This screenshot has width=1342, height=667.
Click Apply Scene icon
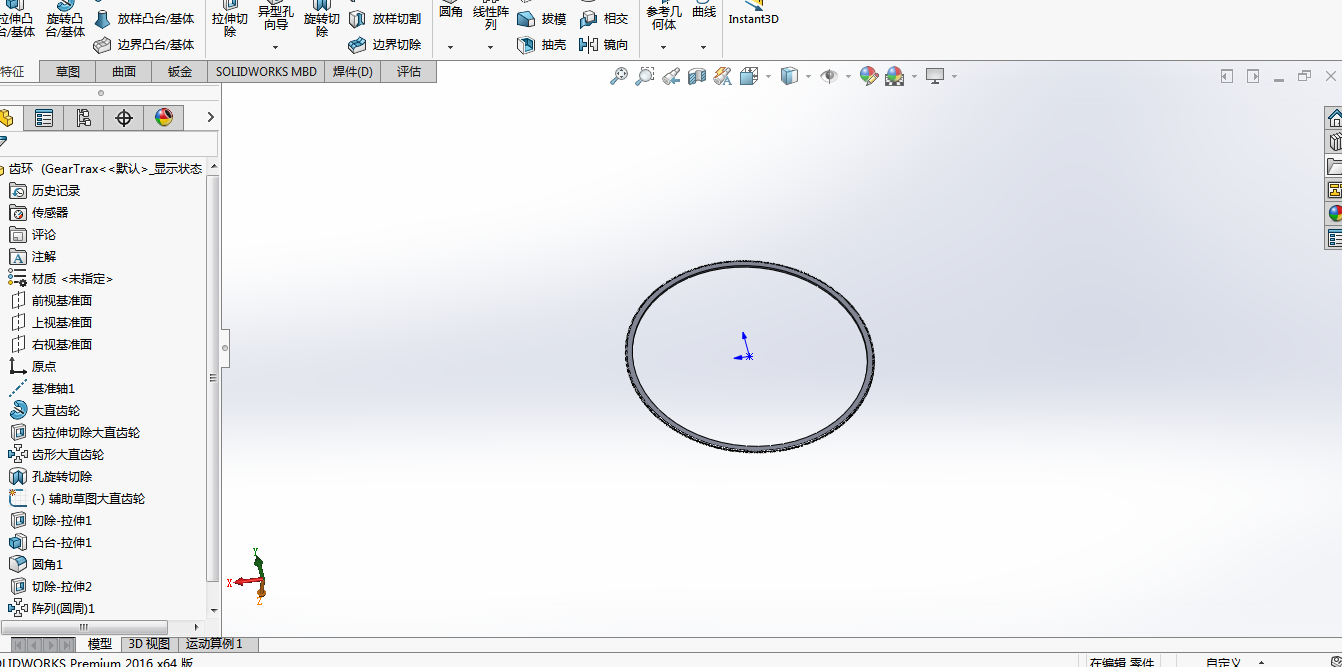point(894,76)
